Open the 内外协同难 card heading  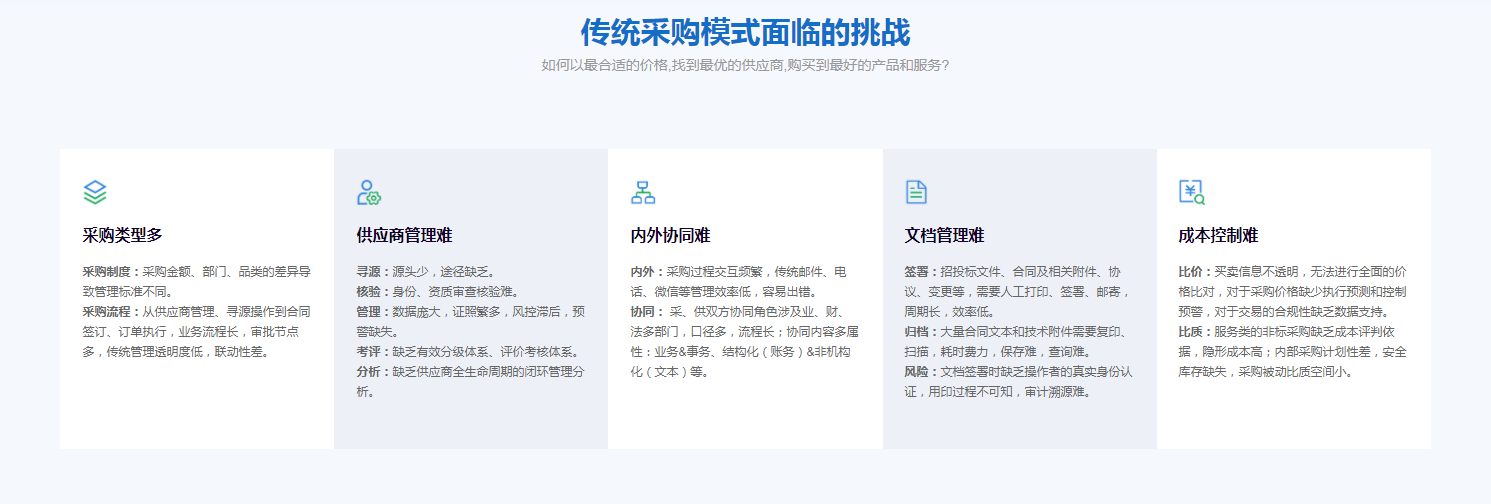(670, 236)
